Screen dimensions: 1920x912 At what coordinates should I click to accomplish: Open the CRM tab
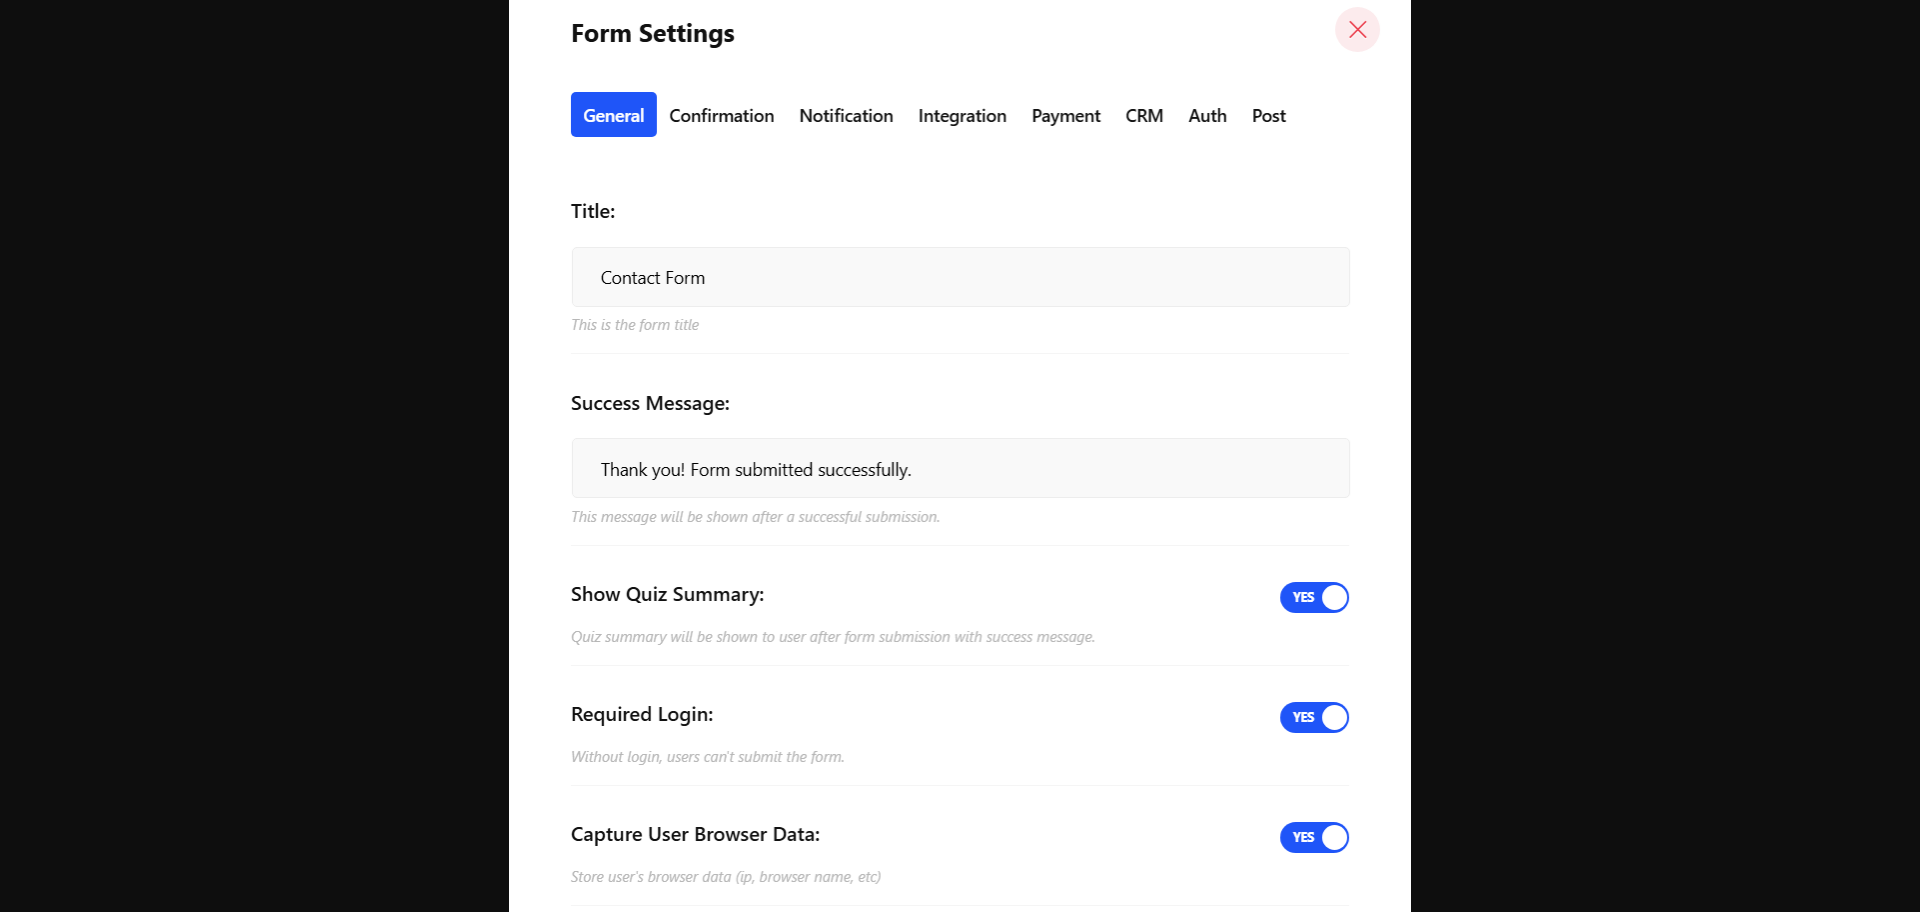click(x=1144, y=115)
